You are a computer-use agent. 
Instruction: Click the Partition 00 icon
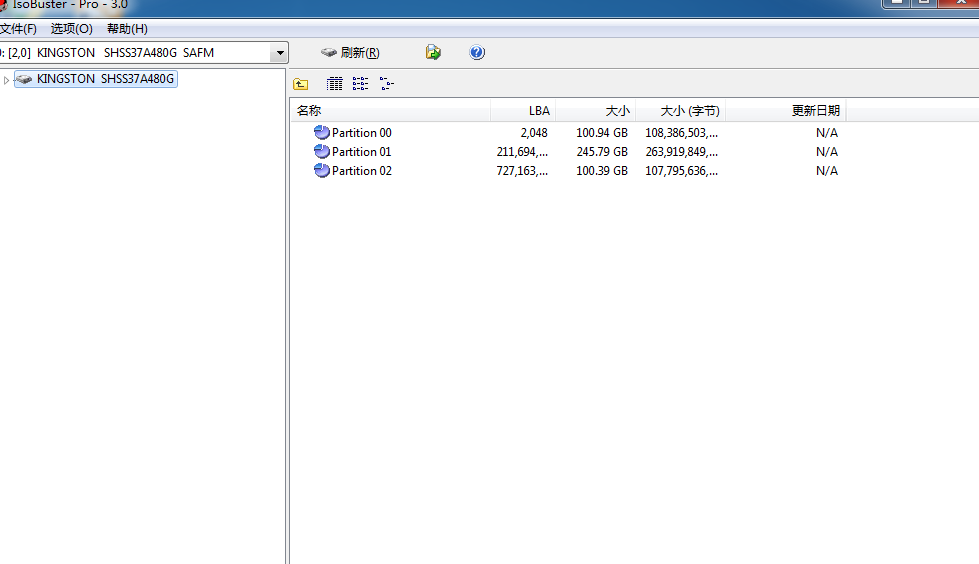(322, 132)
